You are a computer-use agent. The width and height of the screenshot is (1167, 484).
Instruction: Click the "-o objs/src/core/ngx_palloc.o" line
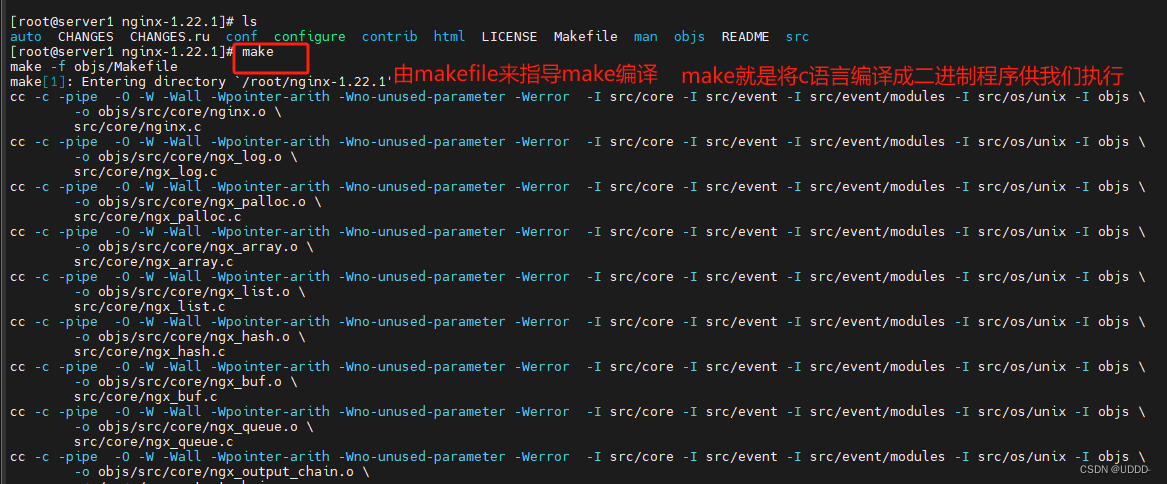(198, 202)
